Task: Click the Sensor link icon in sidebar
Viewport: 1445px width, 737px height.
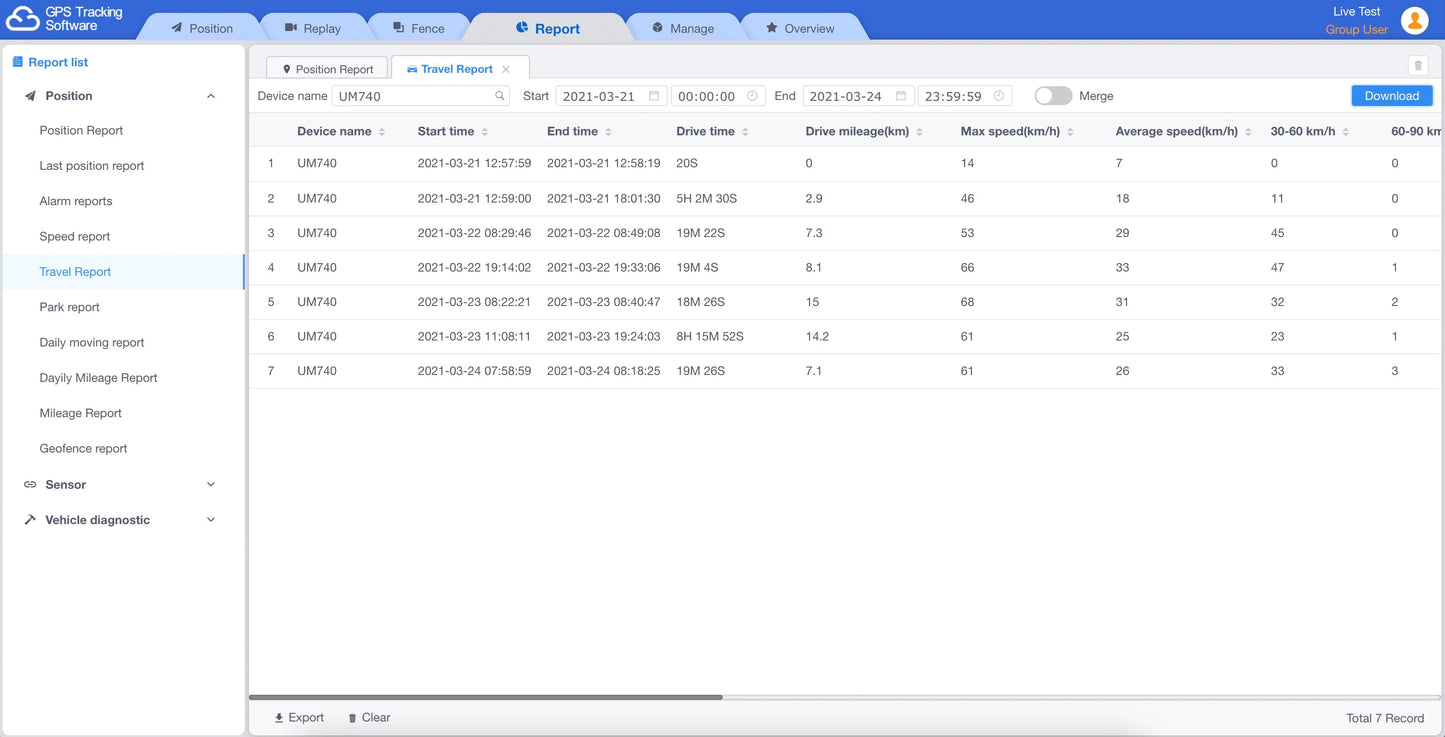Action: (x=29, y=484)
